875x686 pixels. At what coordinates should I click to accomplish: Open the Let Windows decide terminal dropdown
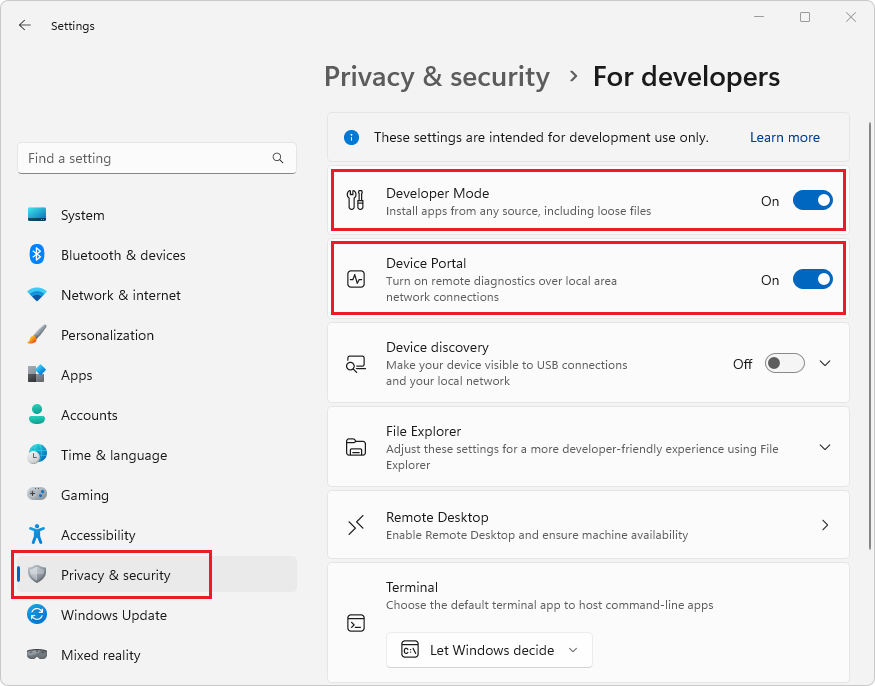point(489,650)
